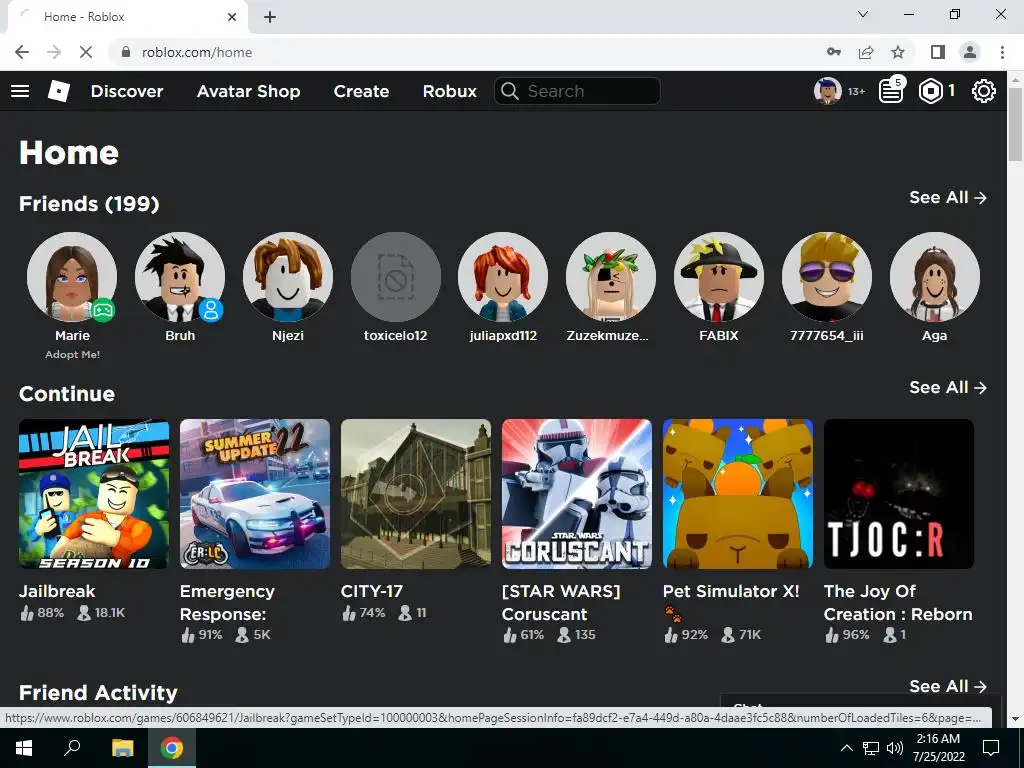
Task: Click The Joy Of Creation : Reborn title
Action: (x=898, y=602)
